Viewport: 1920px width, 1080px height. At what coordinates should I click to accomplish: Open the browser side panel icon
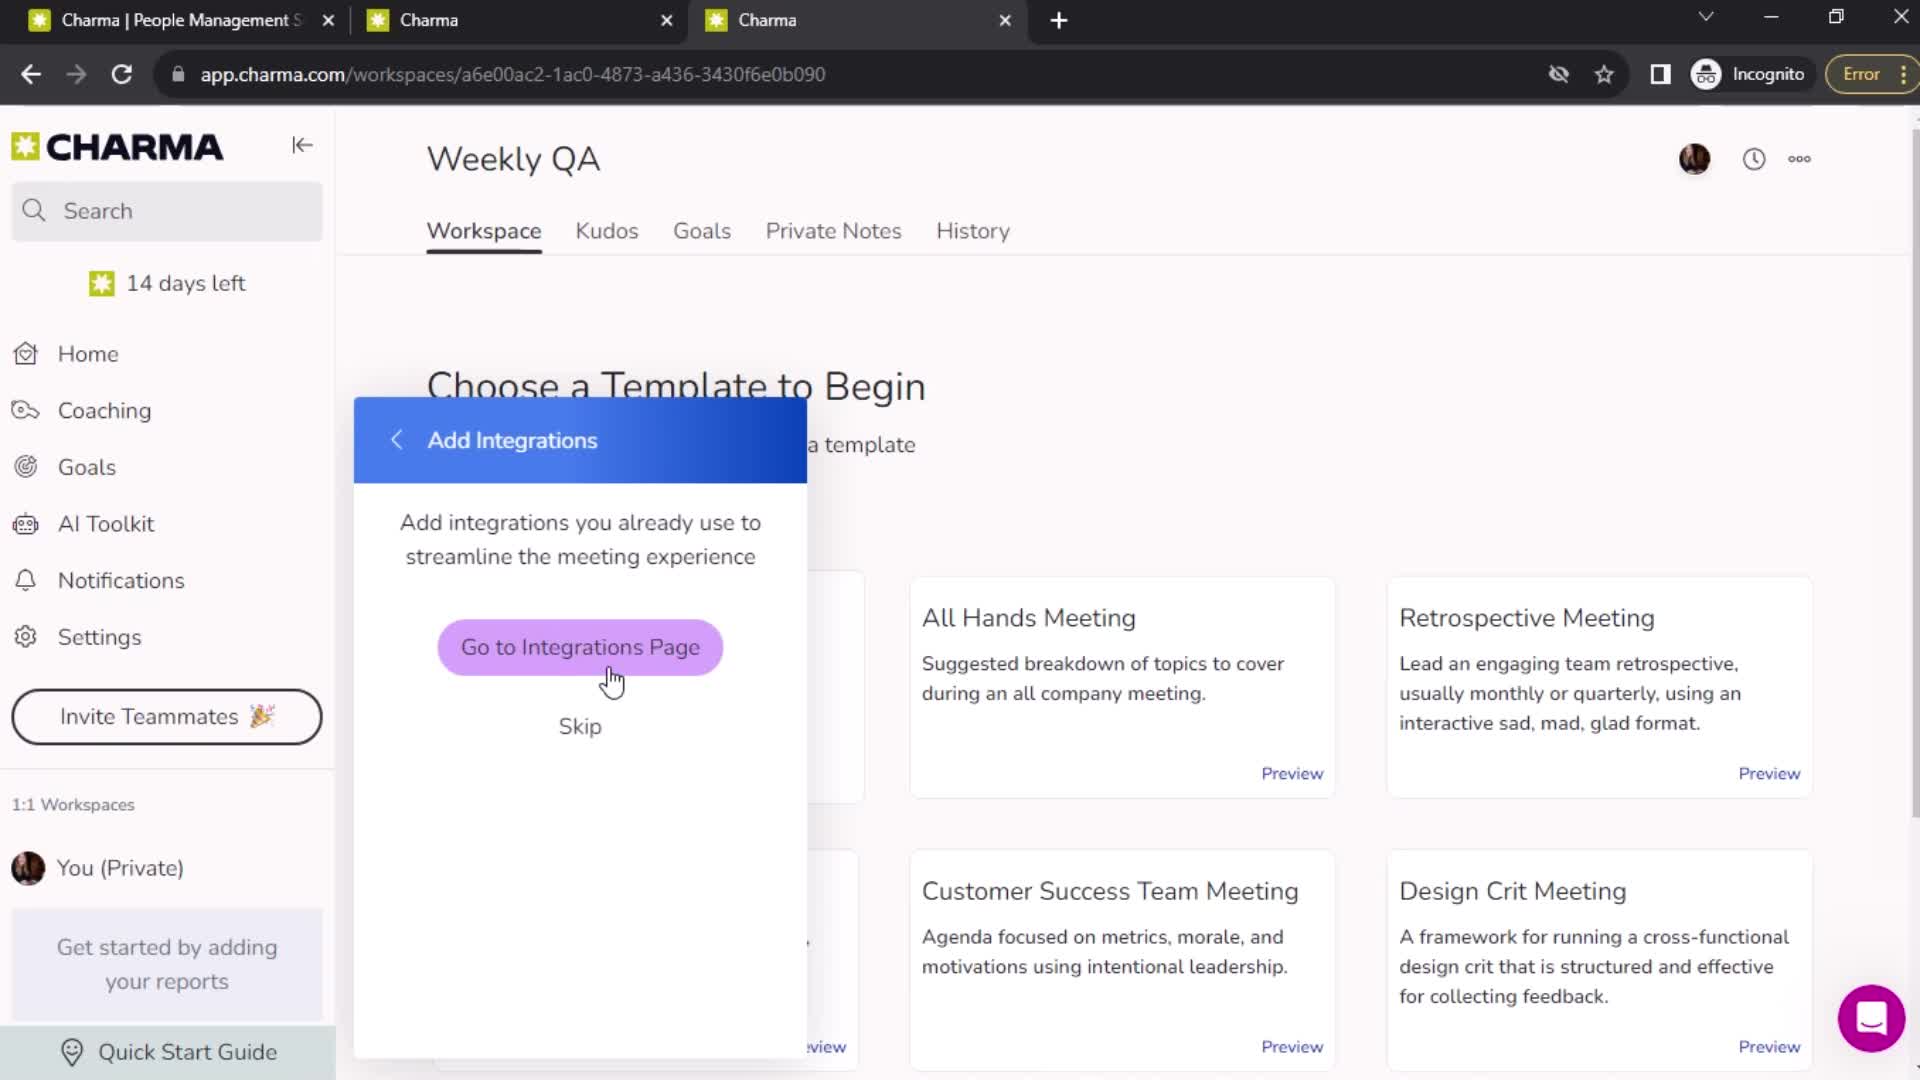(x=1660, y=74)
